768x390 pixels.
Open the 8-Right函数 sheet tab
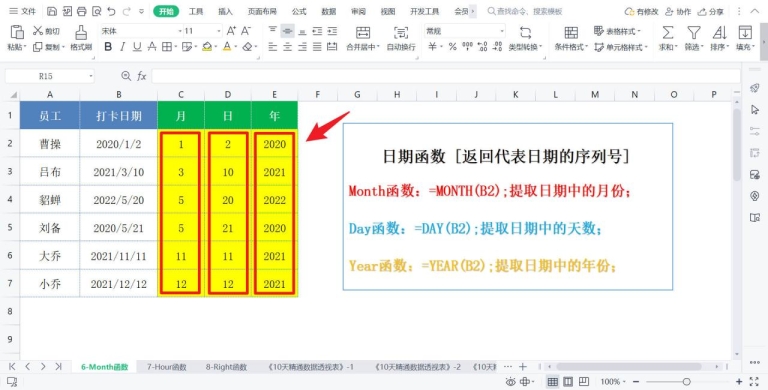coord(226,366)
